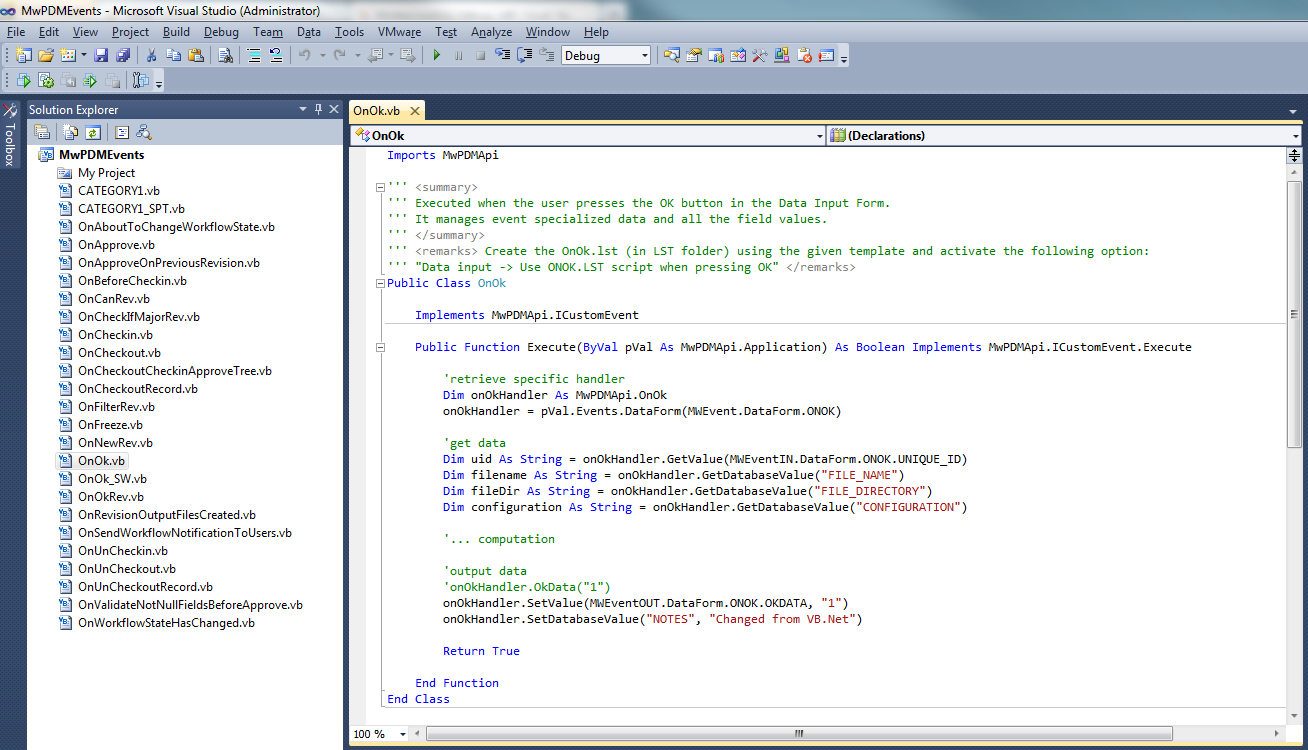The height and width of the screenshot is (750, 1308).
Task: Click the Add New Item toolbar icon
Action: coord(67,56)
